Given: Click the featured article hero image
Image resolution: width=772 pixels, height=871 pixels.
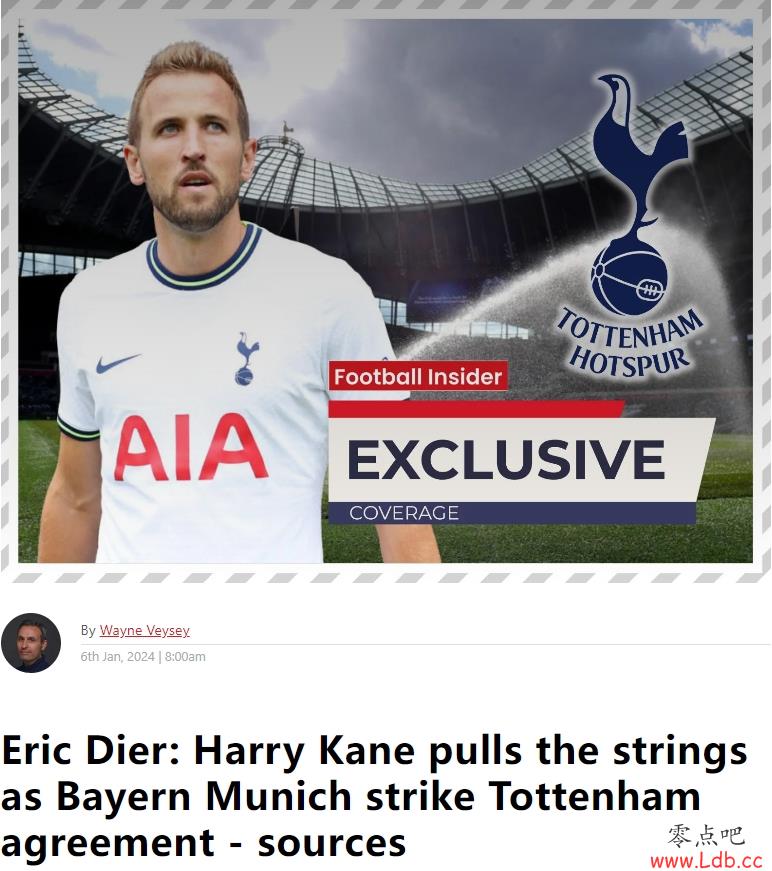Looking at the screenshot, I should point(385,291).
